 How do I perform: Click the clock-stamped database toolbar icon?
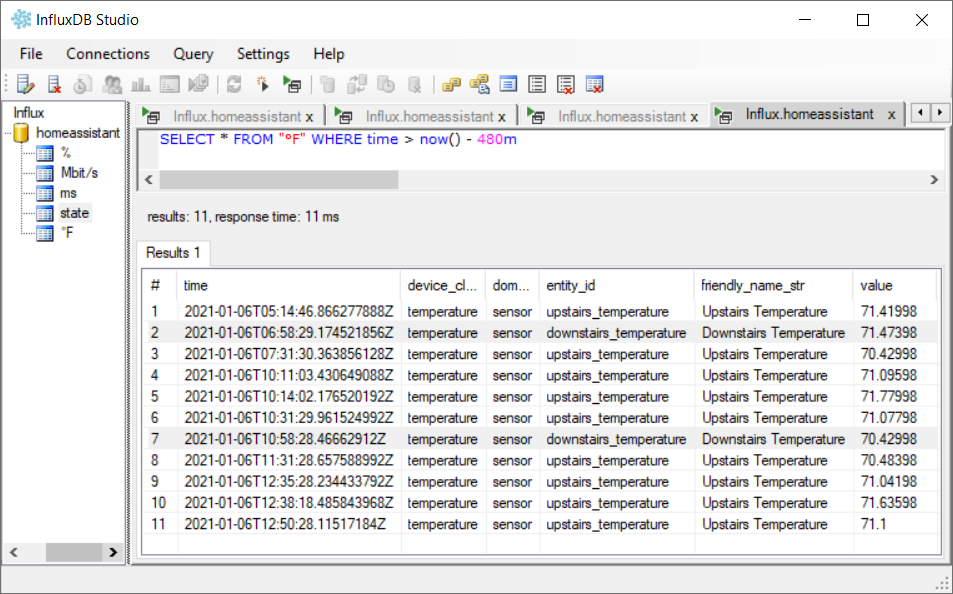[x=387, y=84]
